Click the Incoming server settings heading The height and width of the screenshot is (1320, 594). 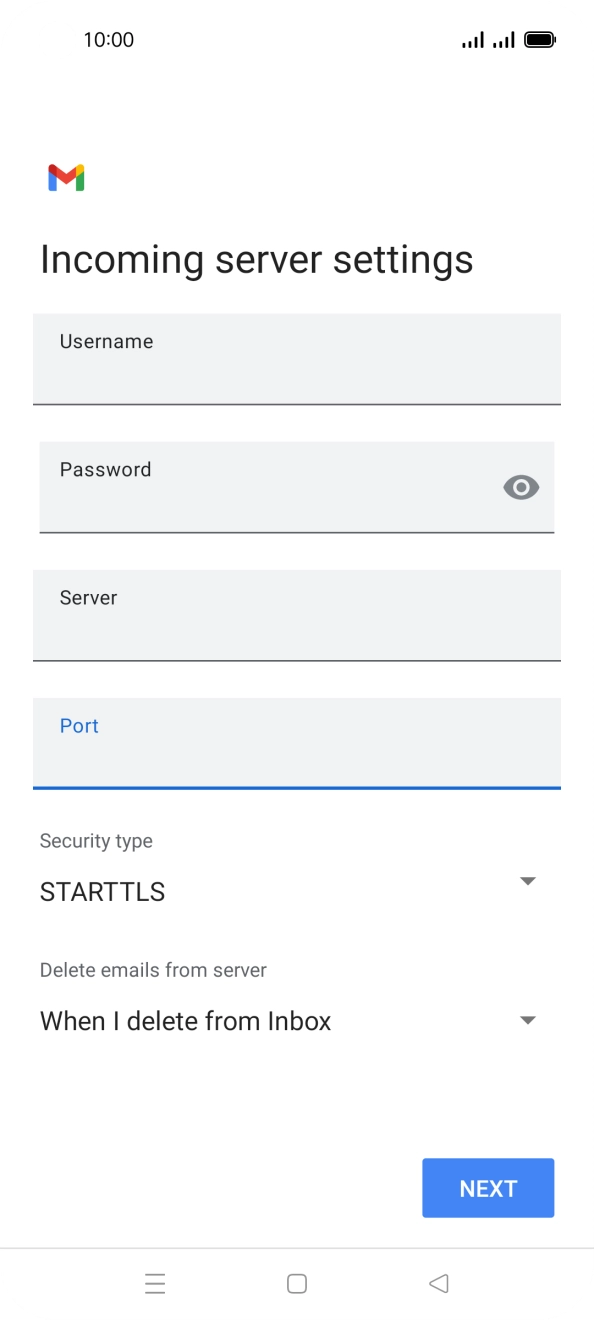[x=256, y=259]
